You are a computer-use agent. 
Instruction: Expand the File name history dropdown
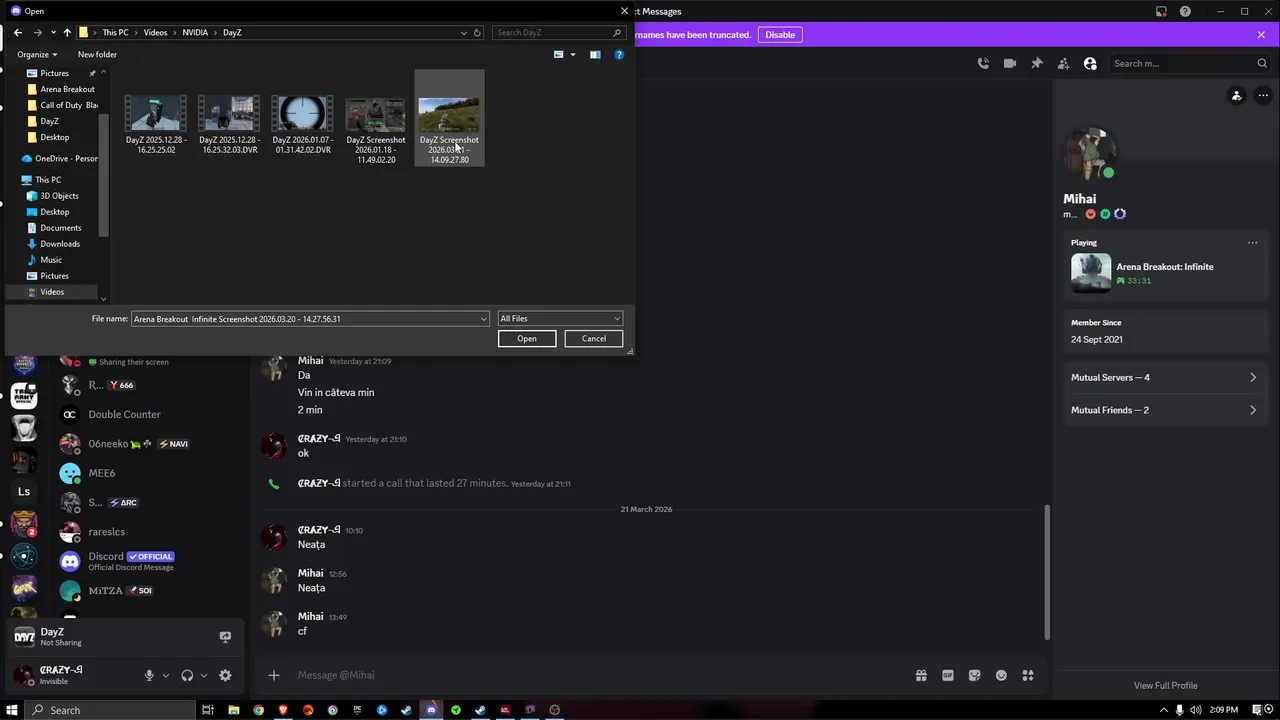pos(484,319)
